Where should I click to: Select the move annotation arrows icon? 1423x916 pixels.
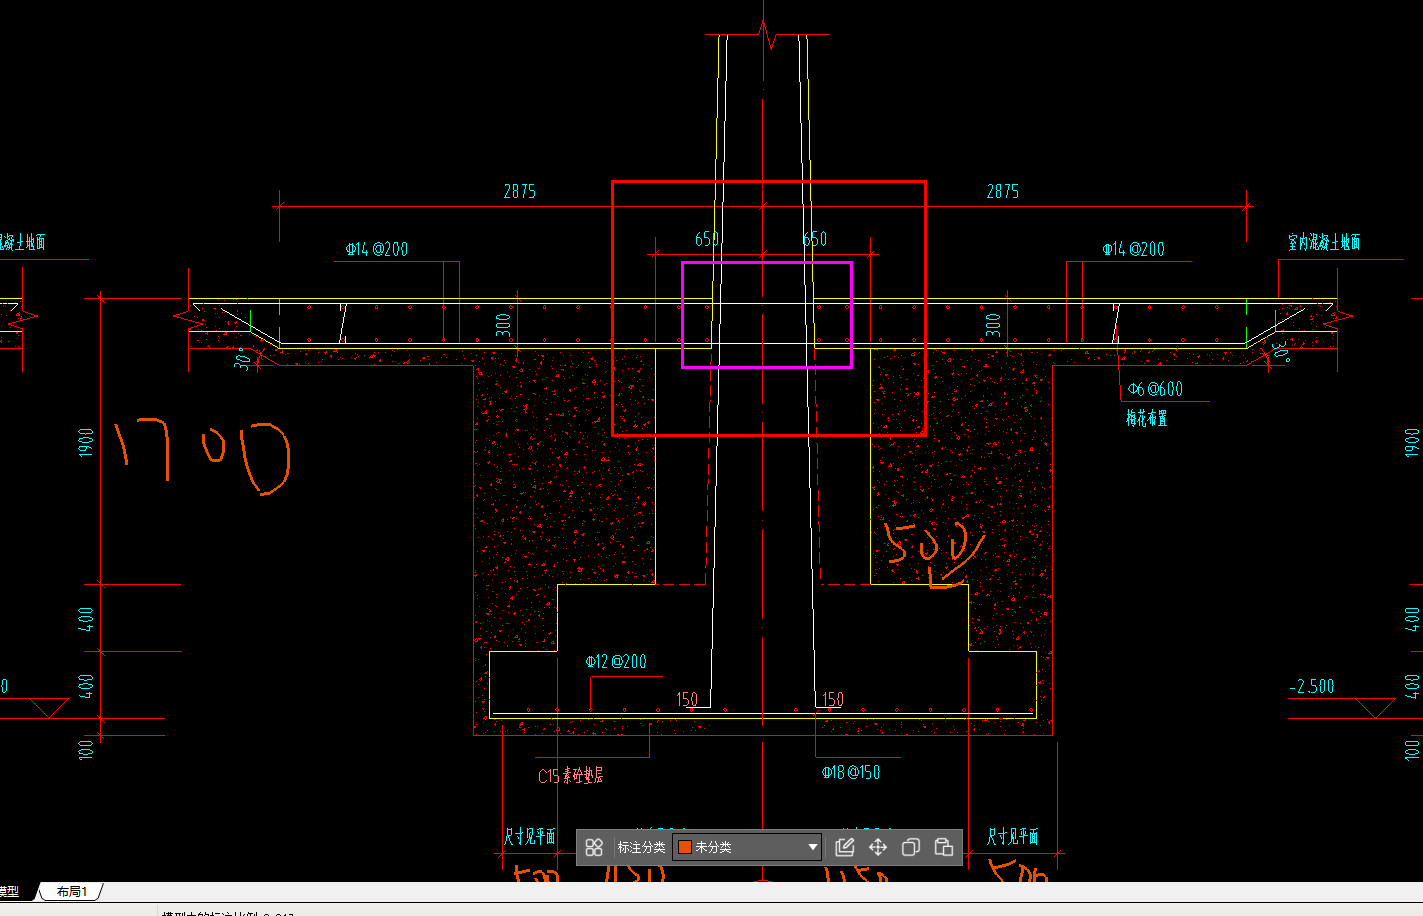(878, 847)
